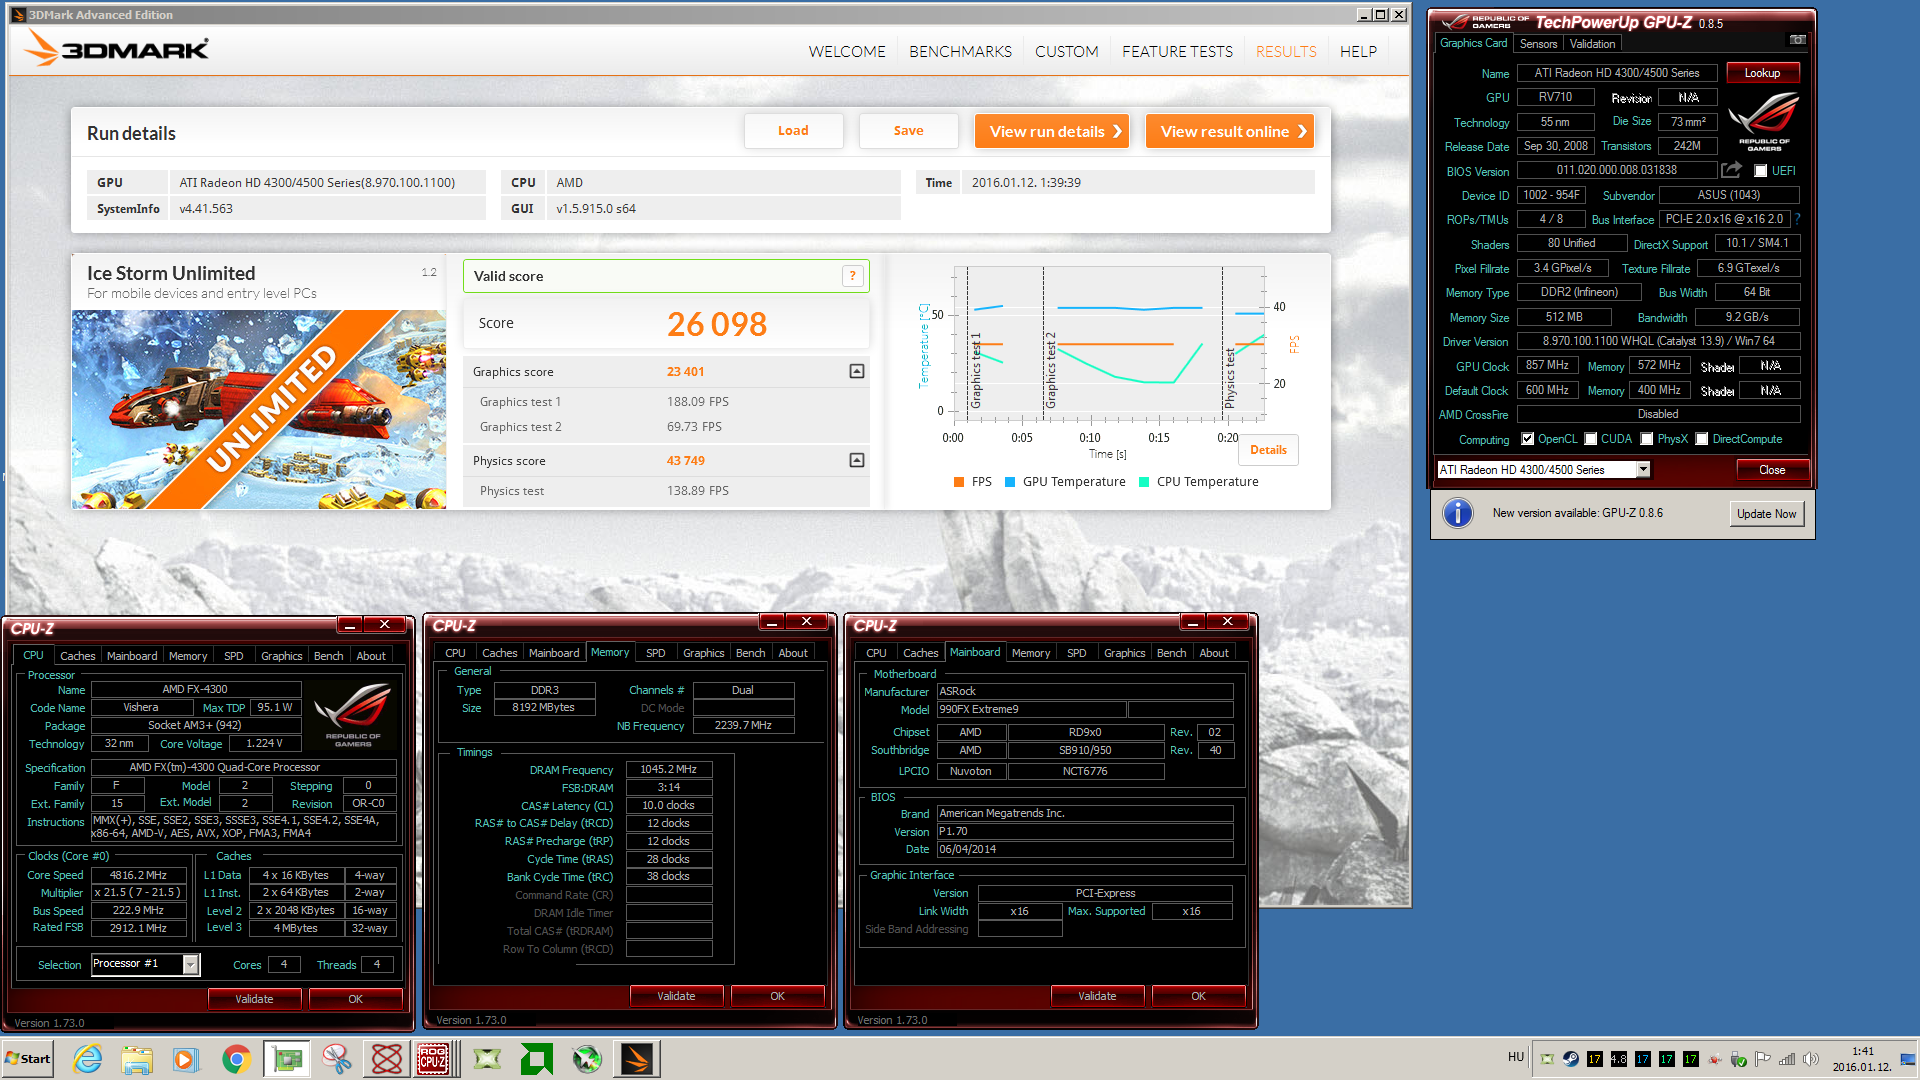1920x1080 pixels.
Task: Click the green jet-fighter icon in the taskbar
Action: pyautogui.click(x=587, y=1058)
